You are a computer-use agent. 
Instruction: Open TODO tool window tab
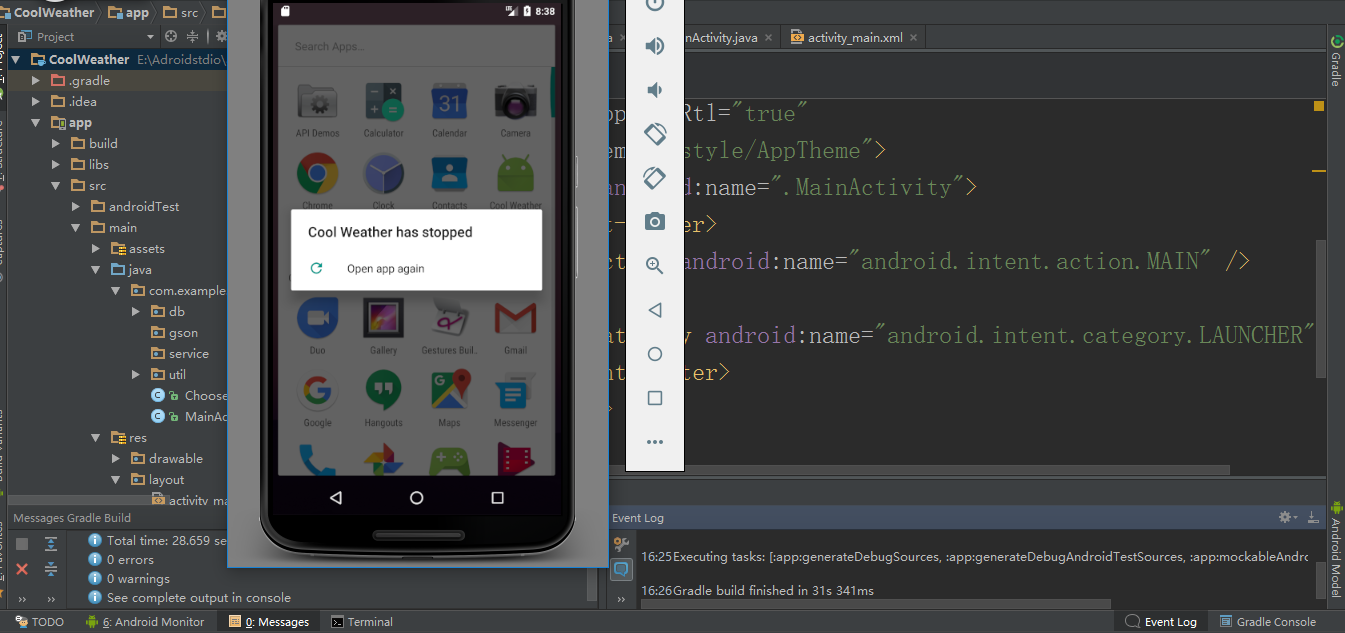tap(39, 622)
